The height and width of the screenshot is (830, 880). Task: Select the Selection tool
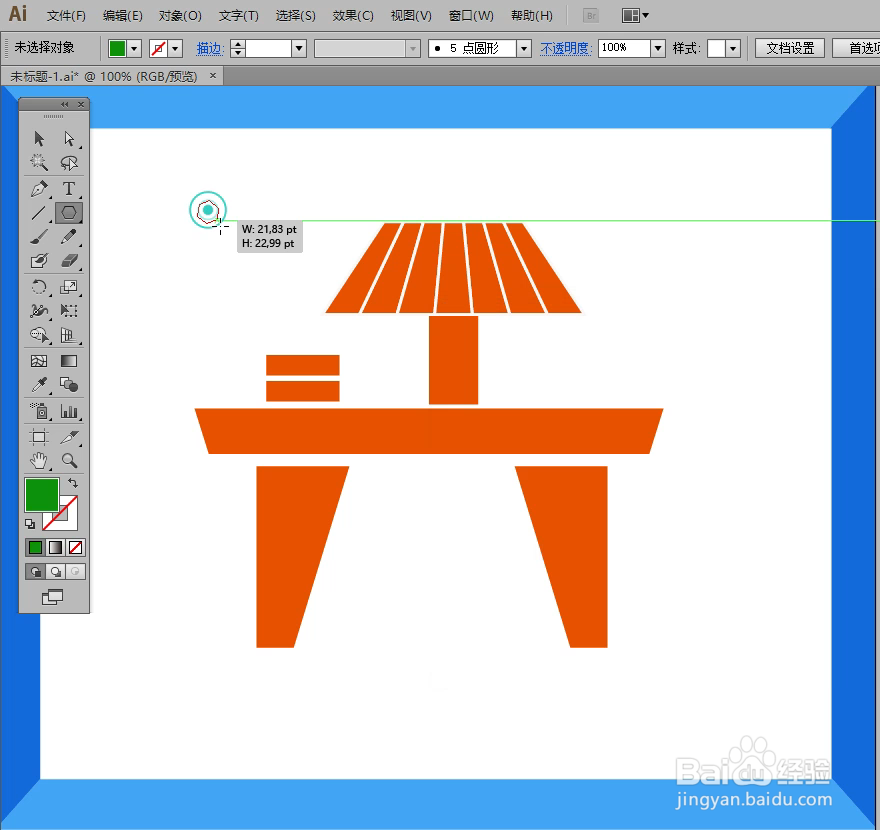click(x=38, y=139)
